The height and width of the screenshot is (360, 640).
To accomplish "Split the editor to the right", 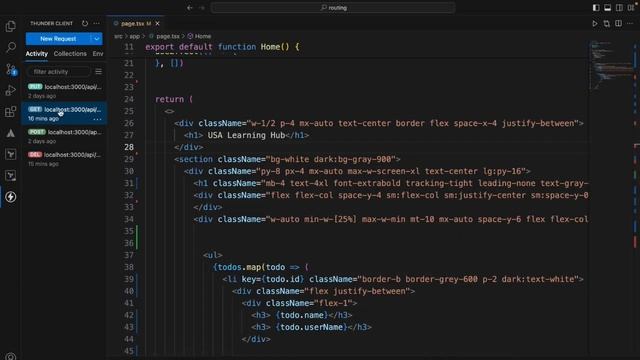I will (x=618, y=24).
